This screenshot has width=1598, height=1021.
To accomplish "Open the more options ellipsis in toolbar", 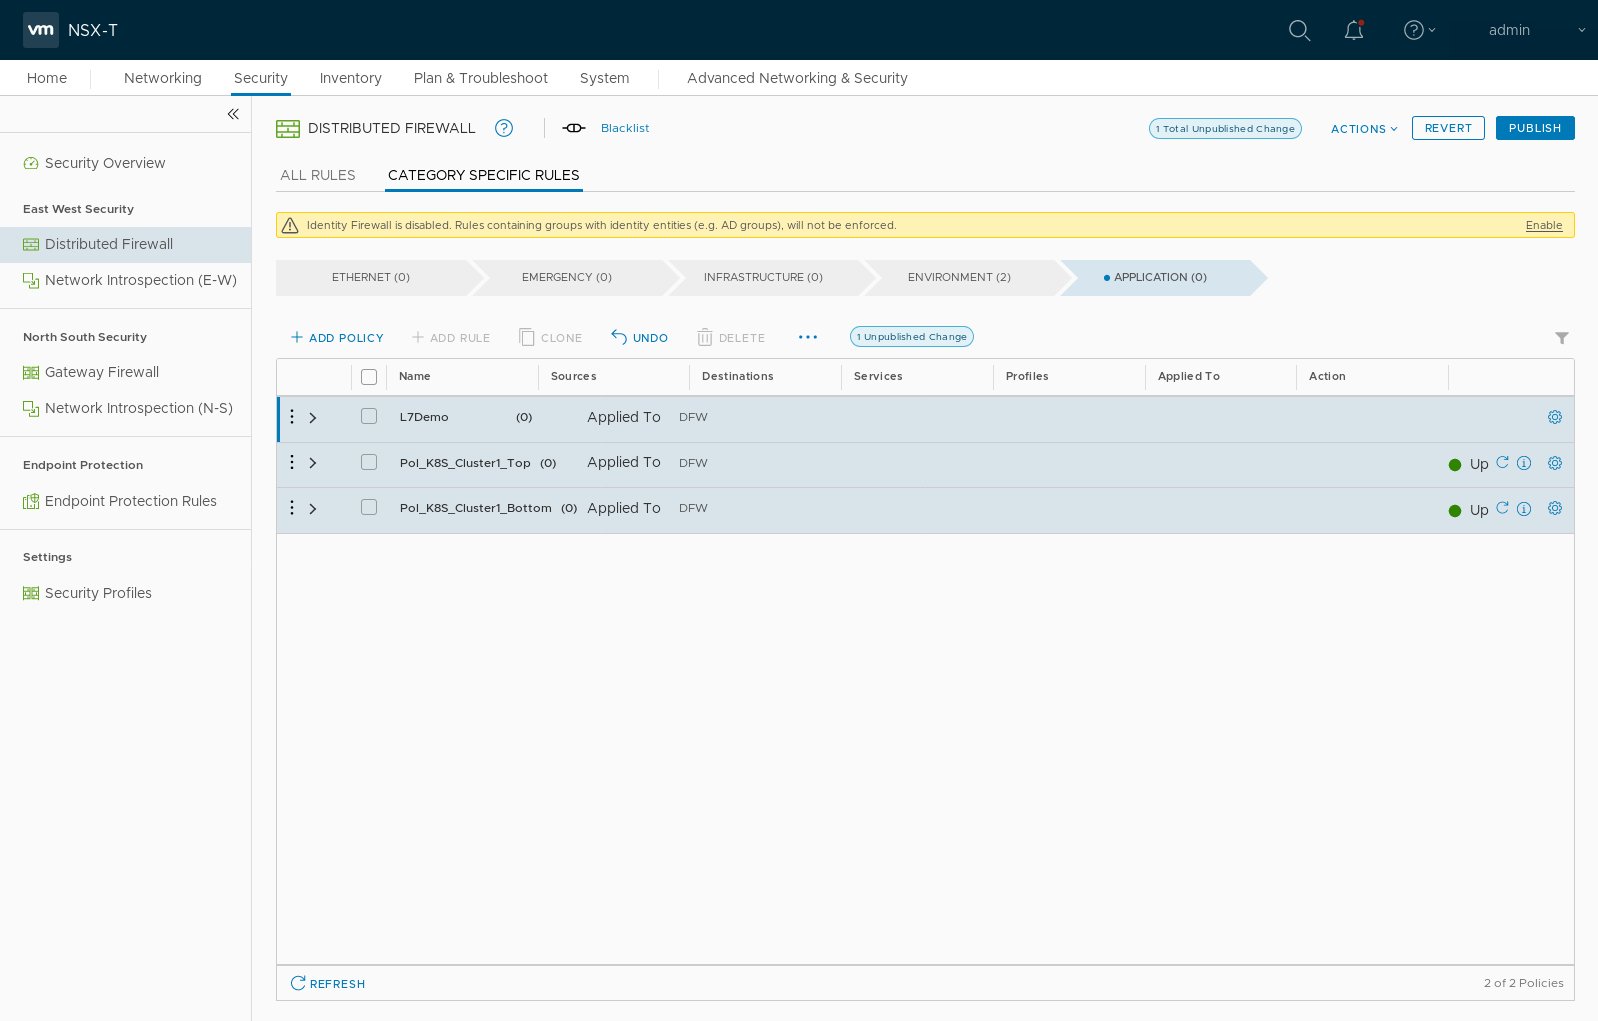I will coord(808,337).
